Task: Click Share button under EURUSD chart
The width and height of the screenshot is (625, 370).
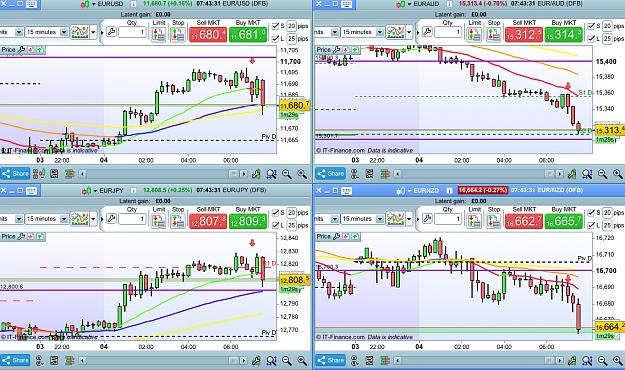Action: point(15,174)
